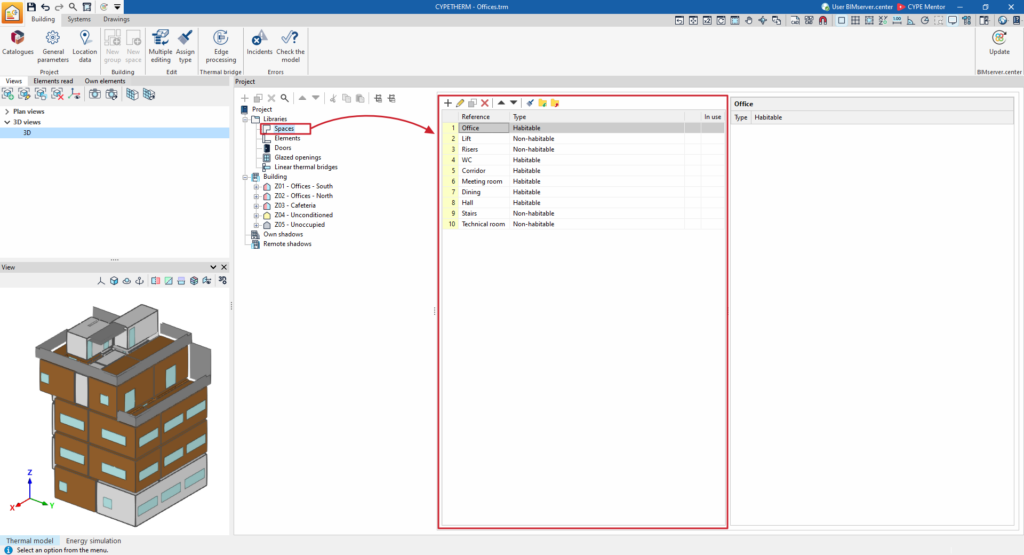Delete selected space with red X

(x=485, y=103)
